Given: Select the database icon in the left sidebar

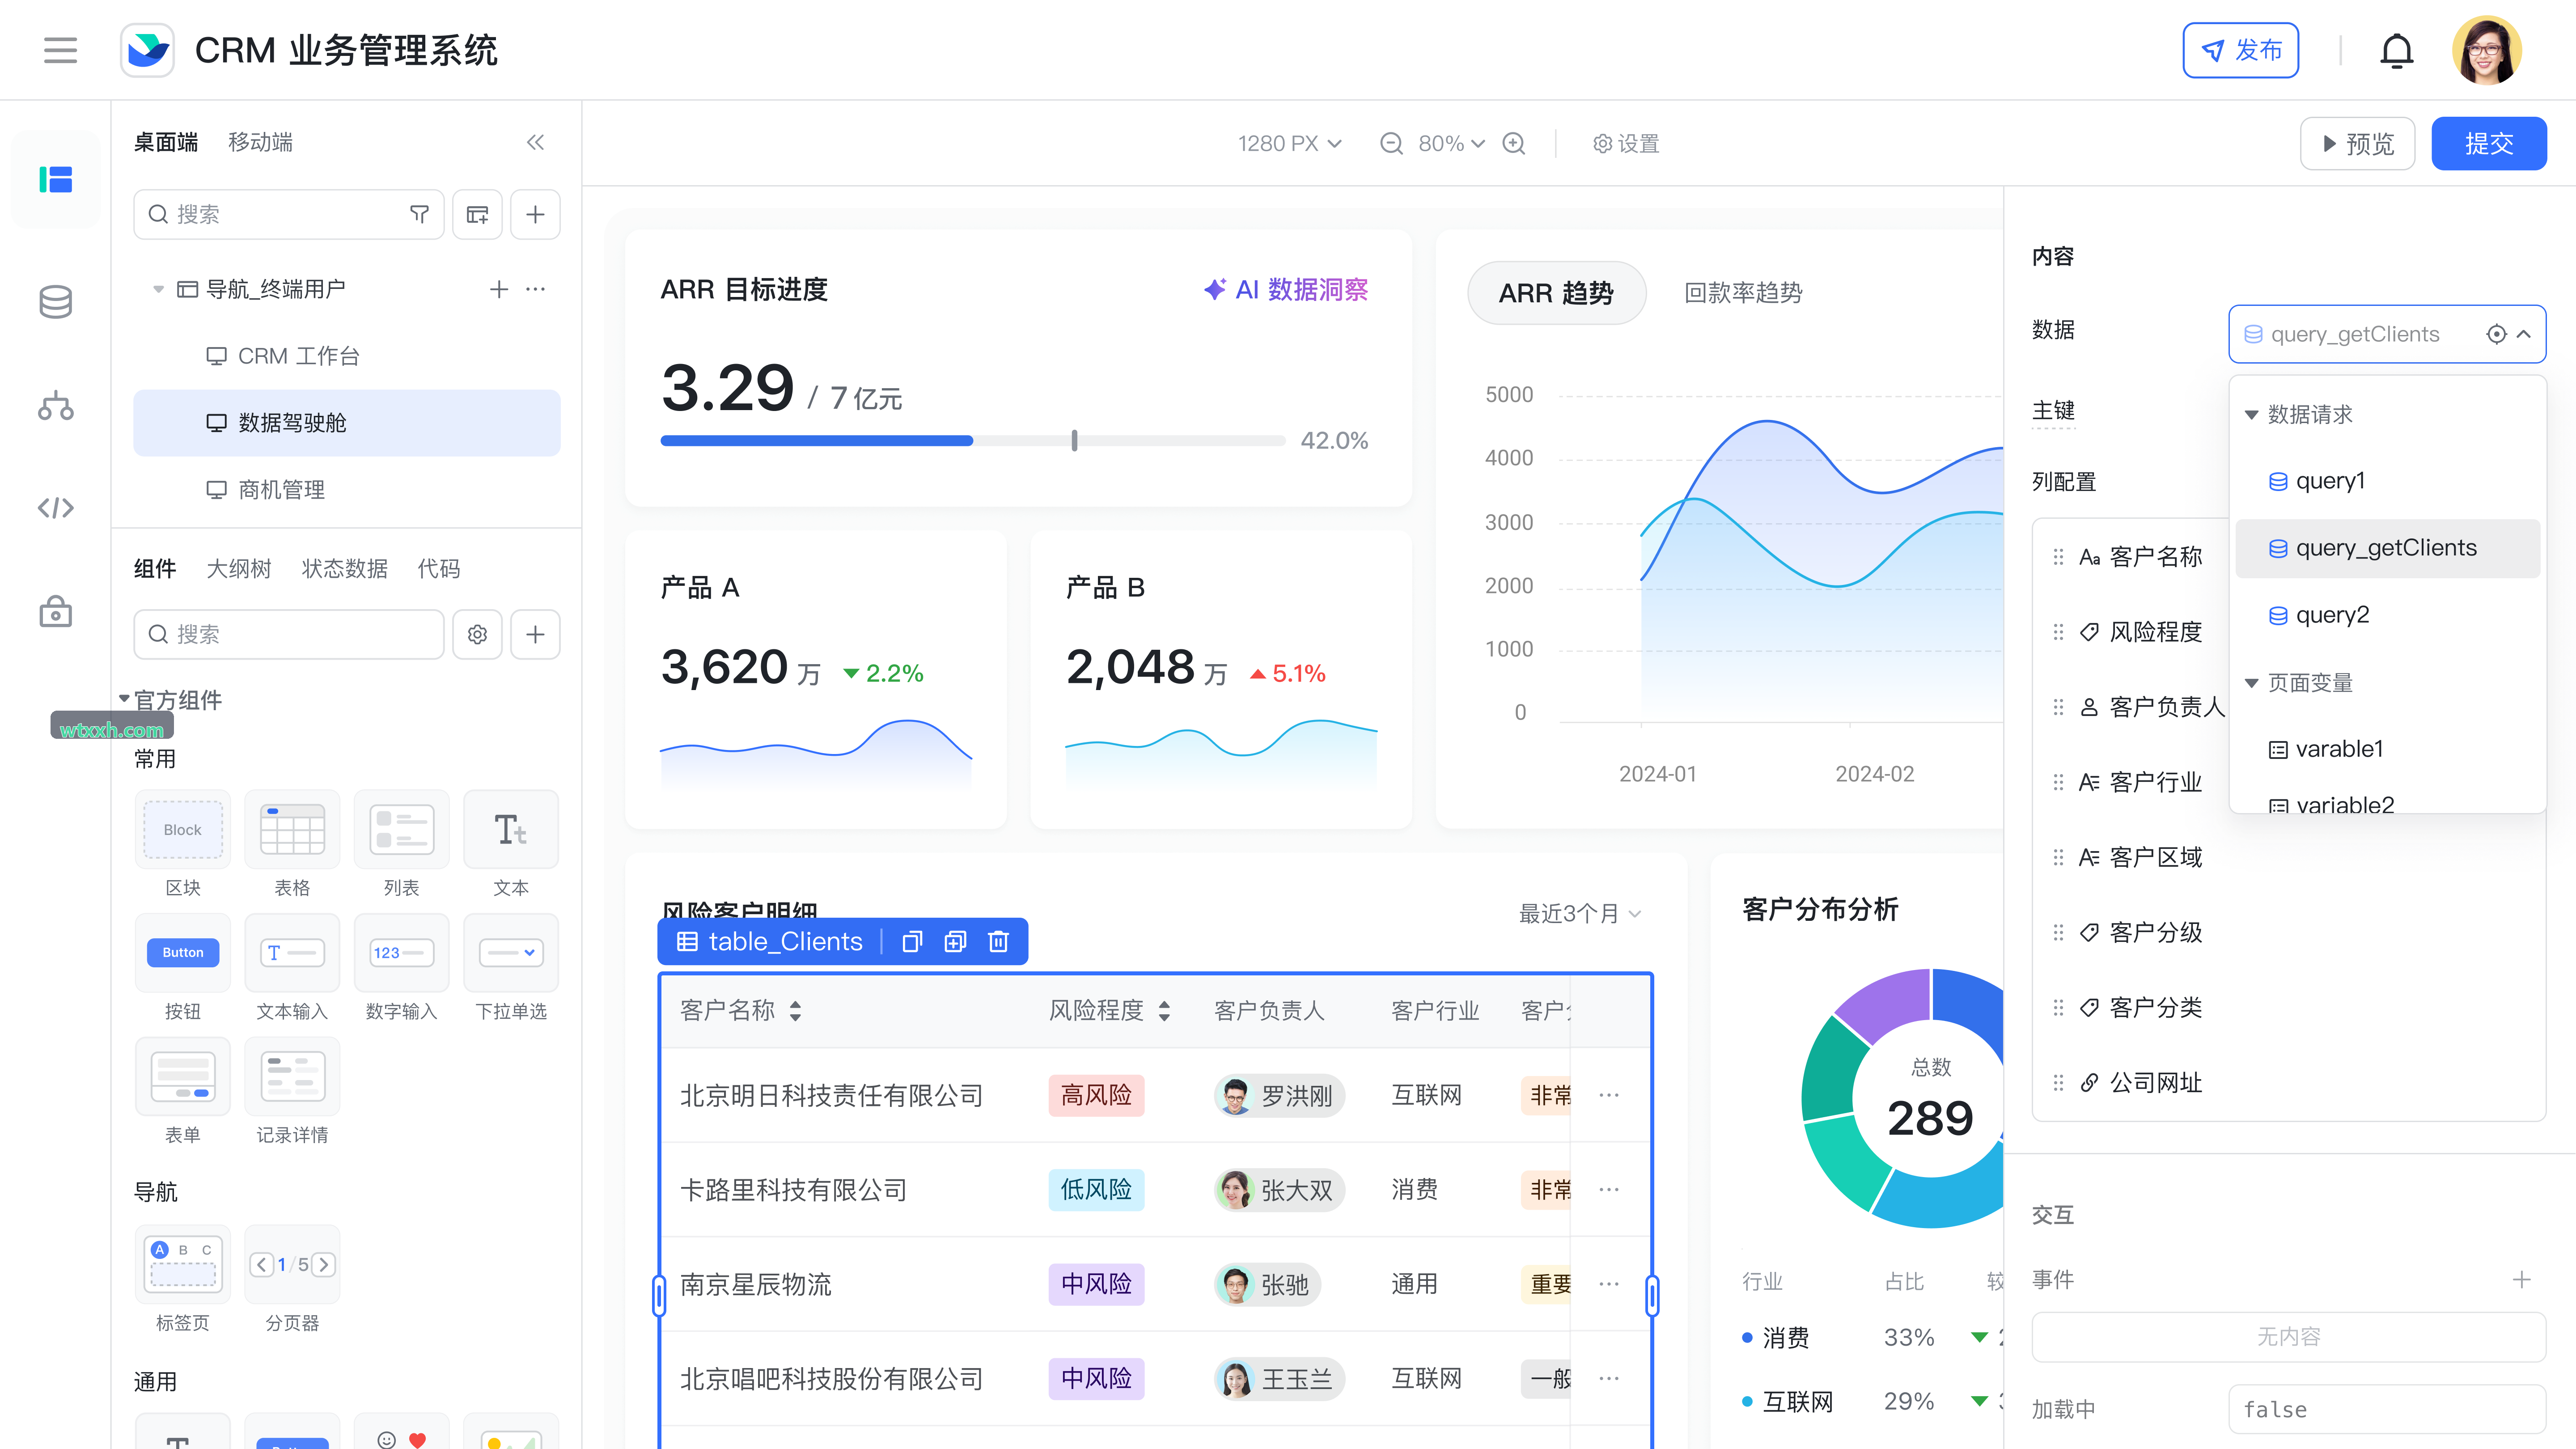Looking at the screenshot, I should 56,301.
